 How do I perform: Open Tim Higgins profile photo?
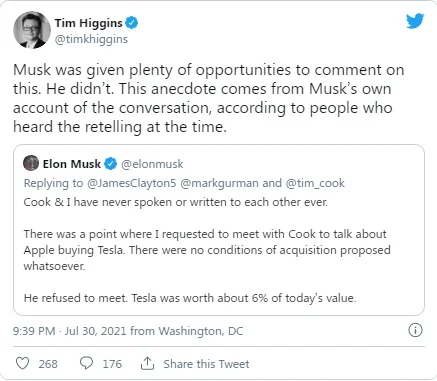(32, 30)
